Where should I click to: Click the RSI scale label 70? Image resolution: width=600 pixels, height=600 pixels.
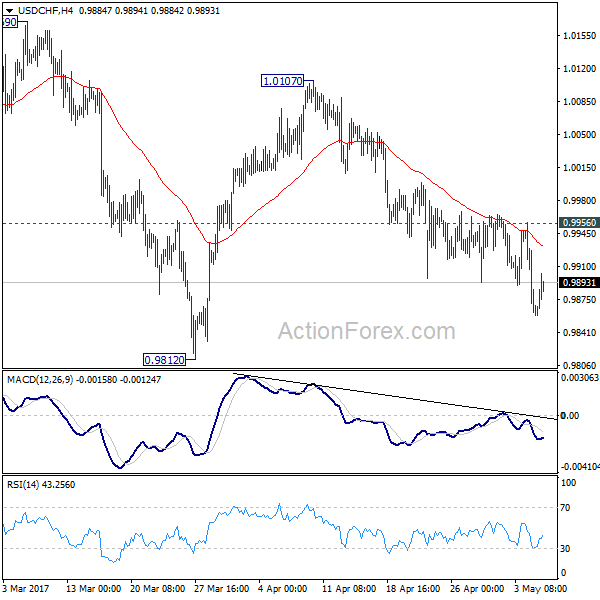click(565, 507)
